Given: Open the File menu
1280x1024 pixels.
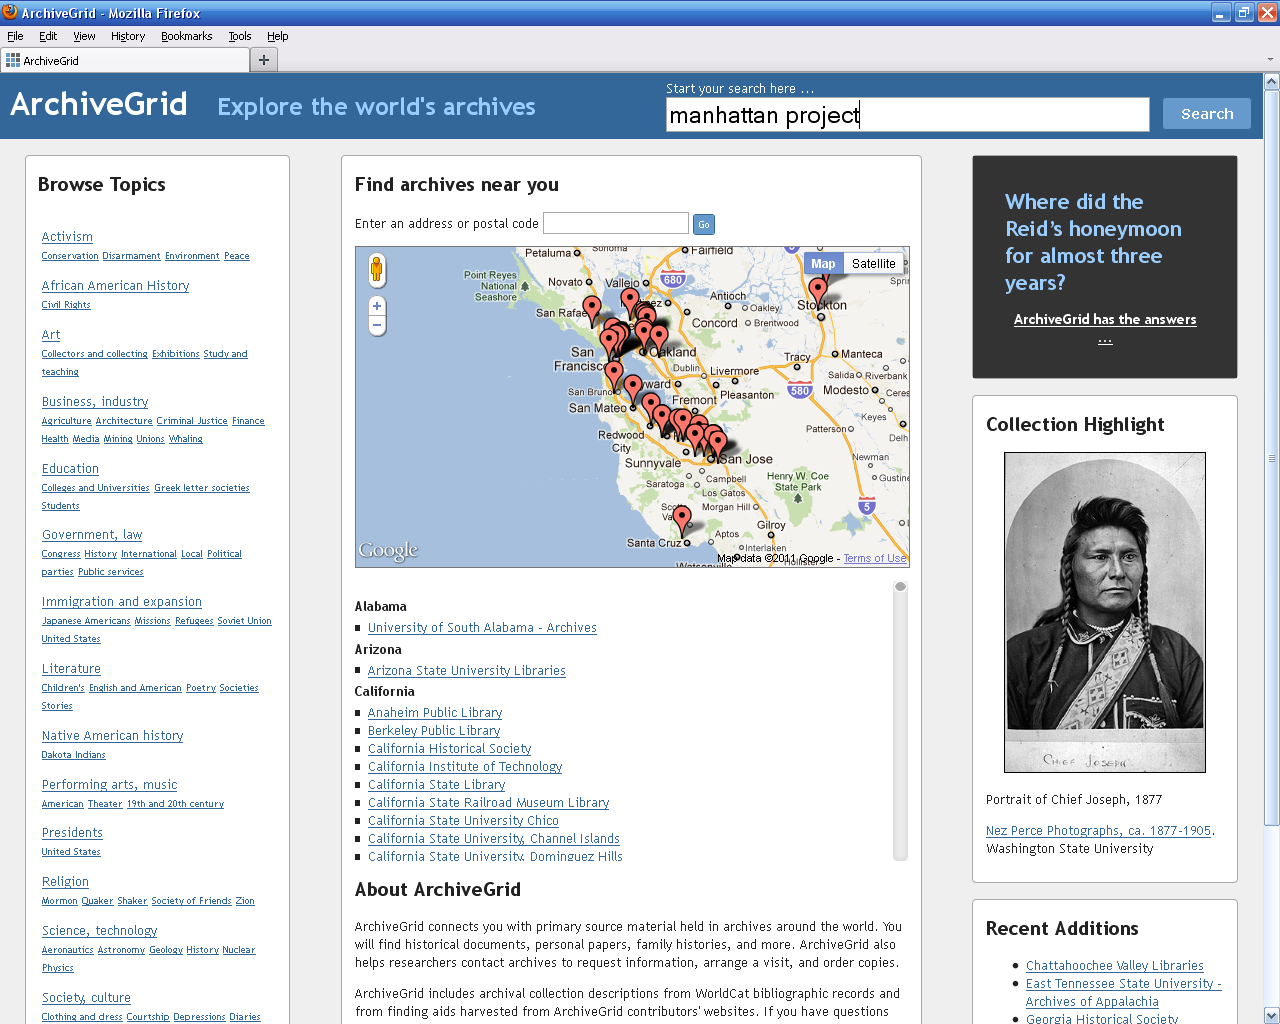Looking at the screenshot, I should tap(15, 36).
